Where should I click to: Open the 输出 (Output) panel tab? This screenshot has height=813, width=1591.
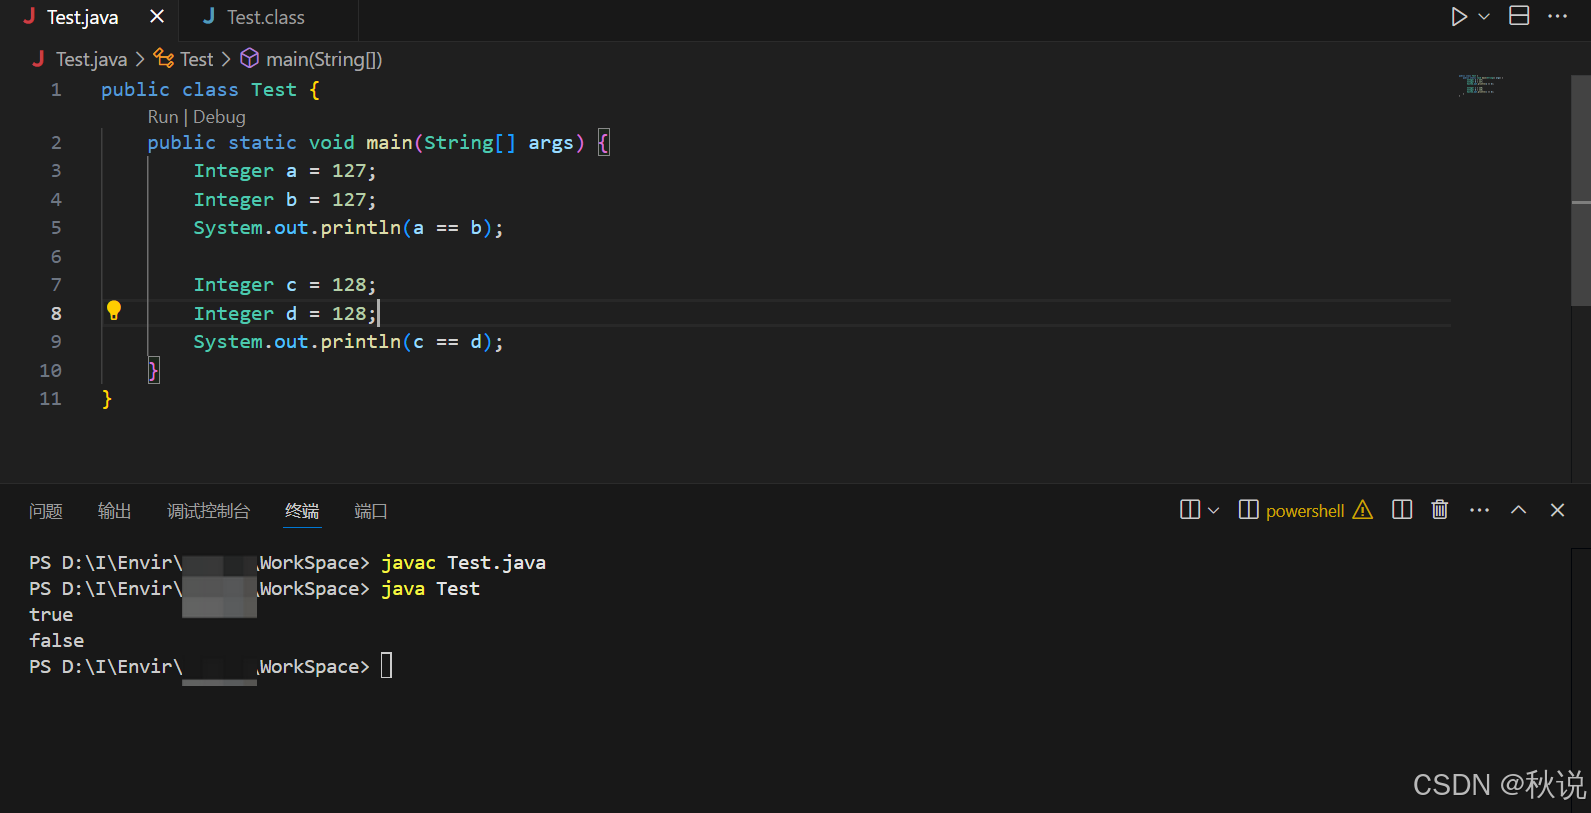click(x=115, y=511)
